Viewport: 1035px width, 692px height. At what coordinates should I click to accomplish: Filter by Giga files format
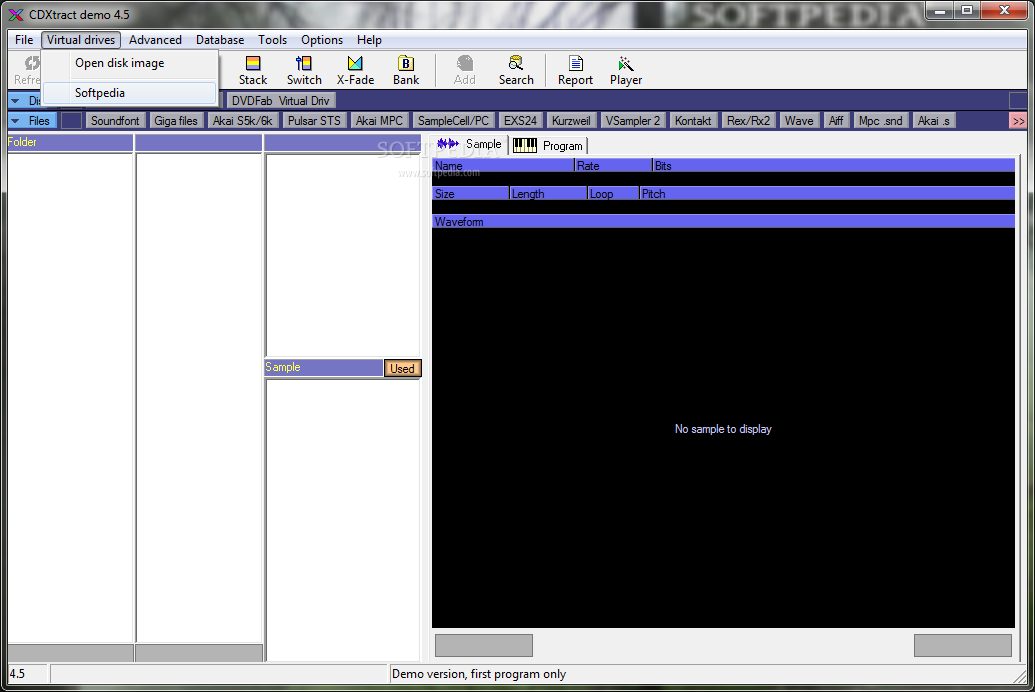[x=176, y=121]
